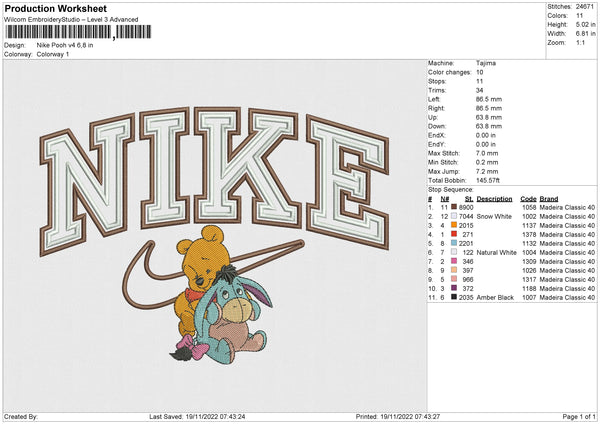
Task: Select the Snow White color swatch
Action: pos(454,216)
